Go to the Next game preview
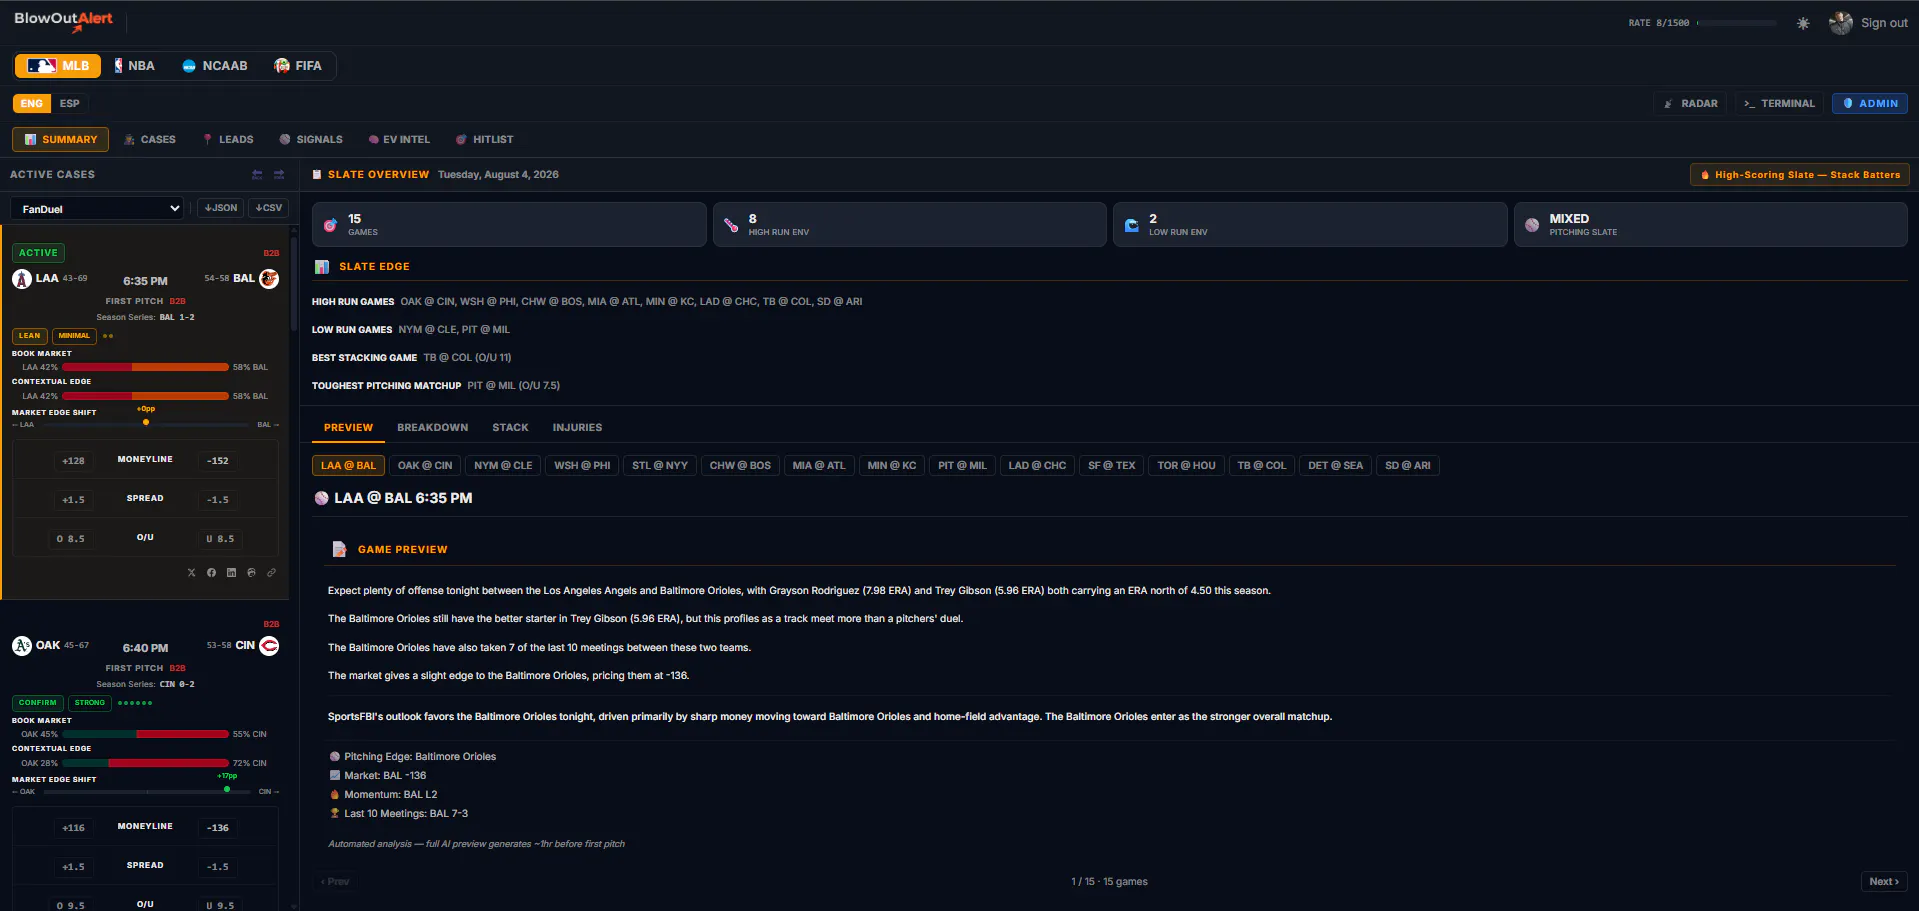 tap(1884, 882)
